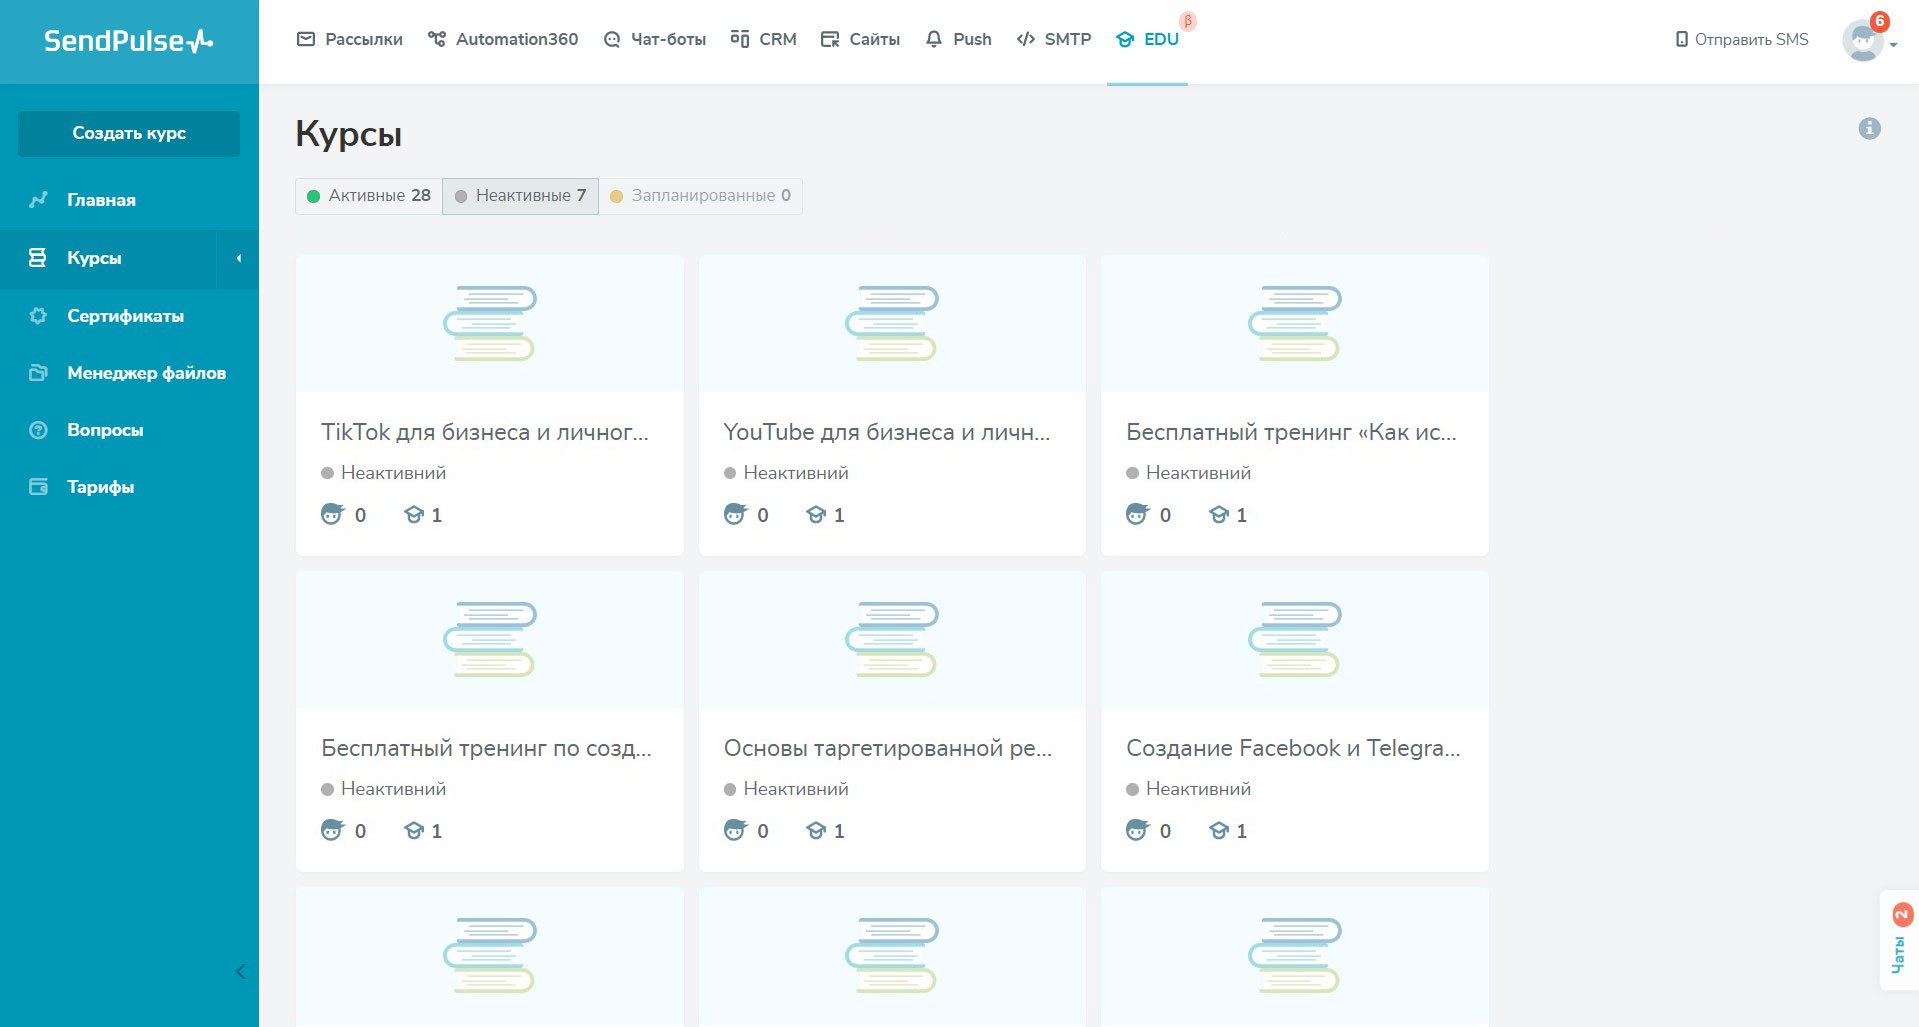This screenshot has width=1919, height=1027.
Task: Open the YouTube для бизнеса course thumbnail
Action: [892, 323]
